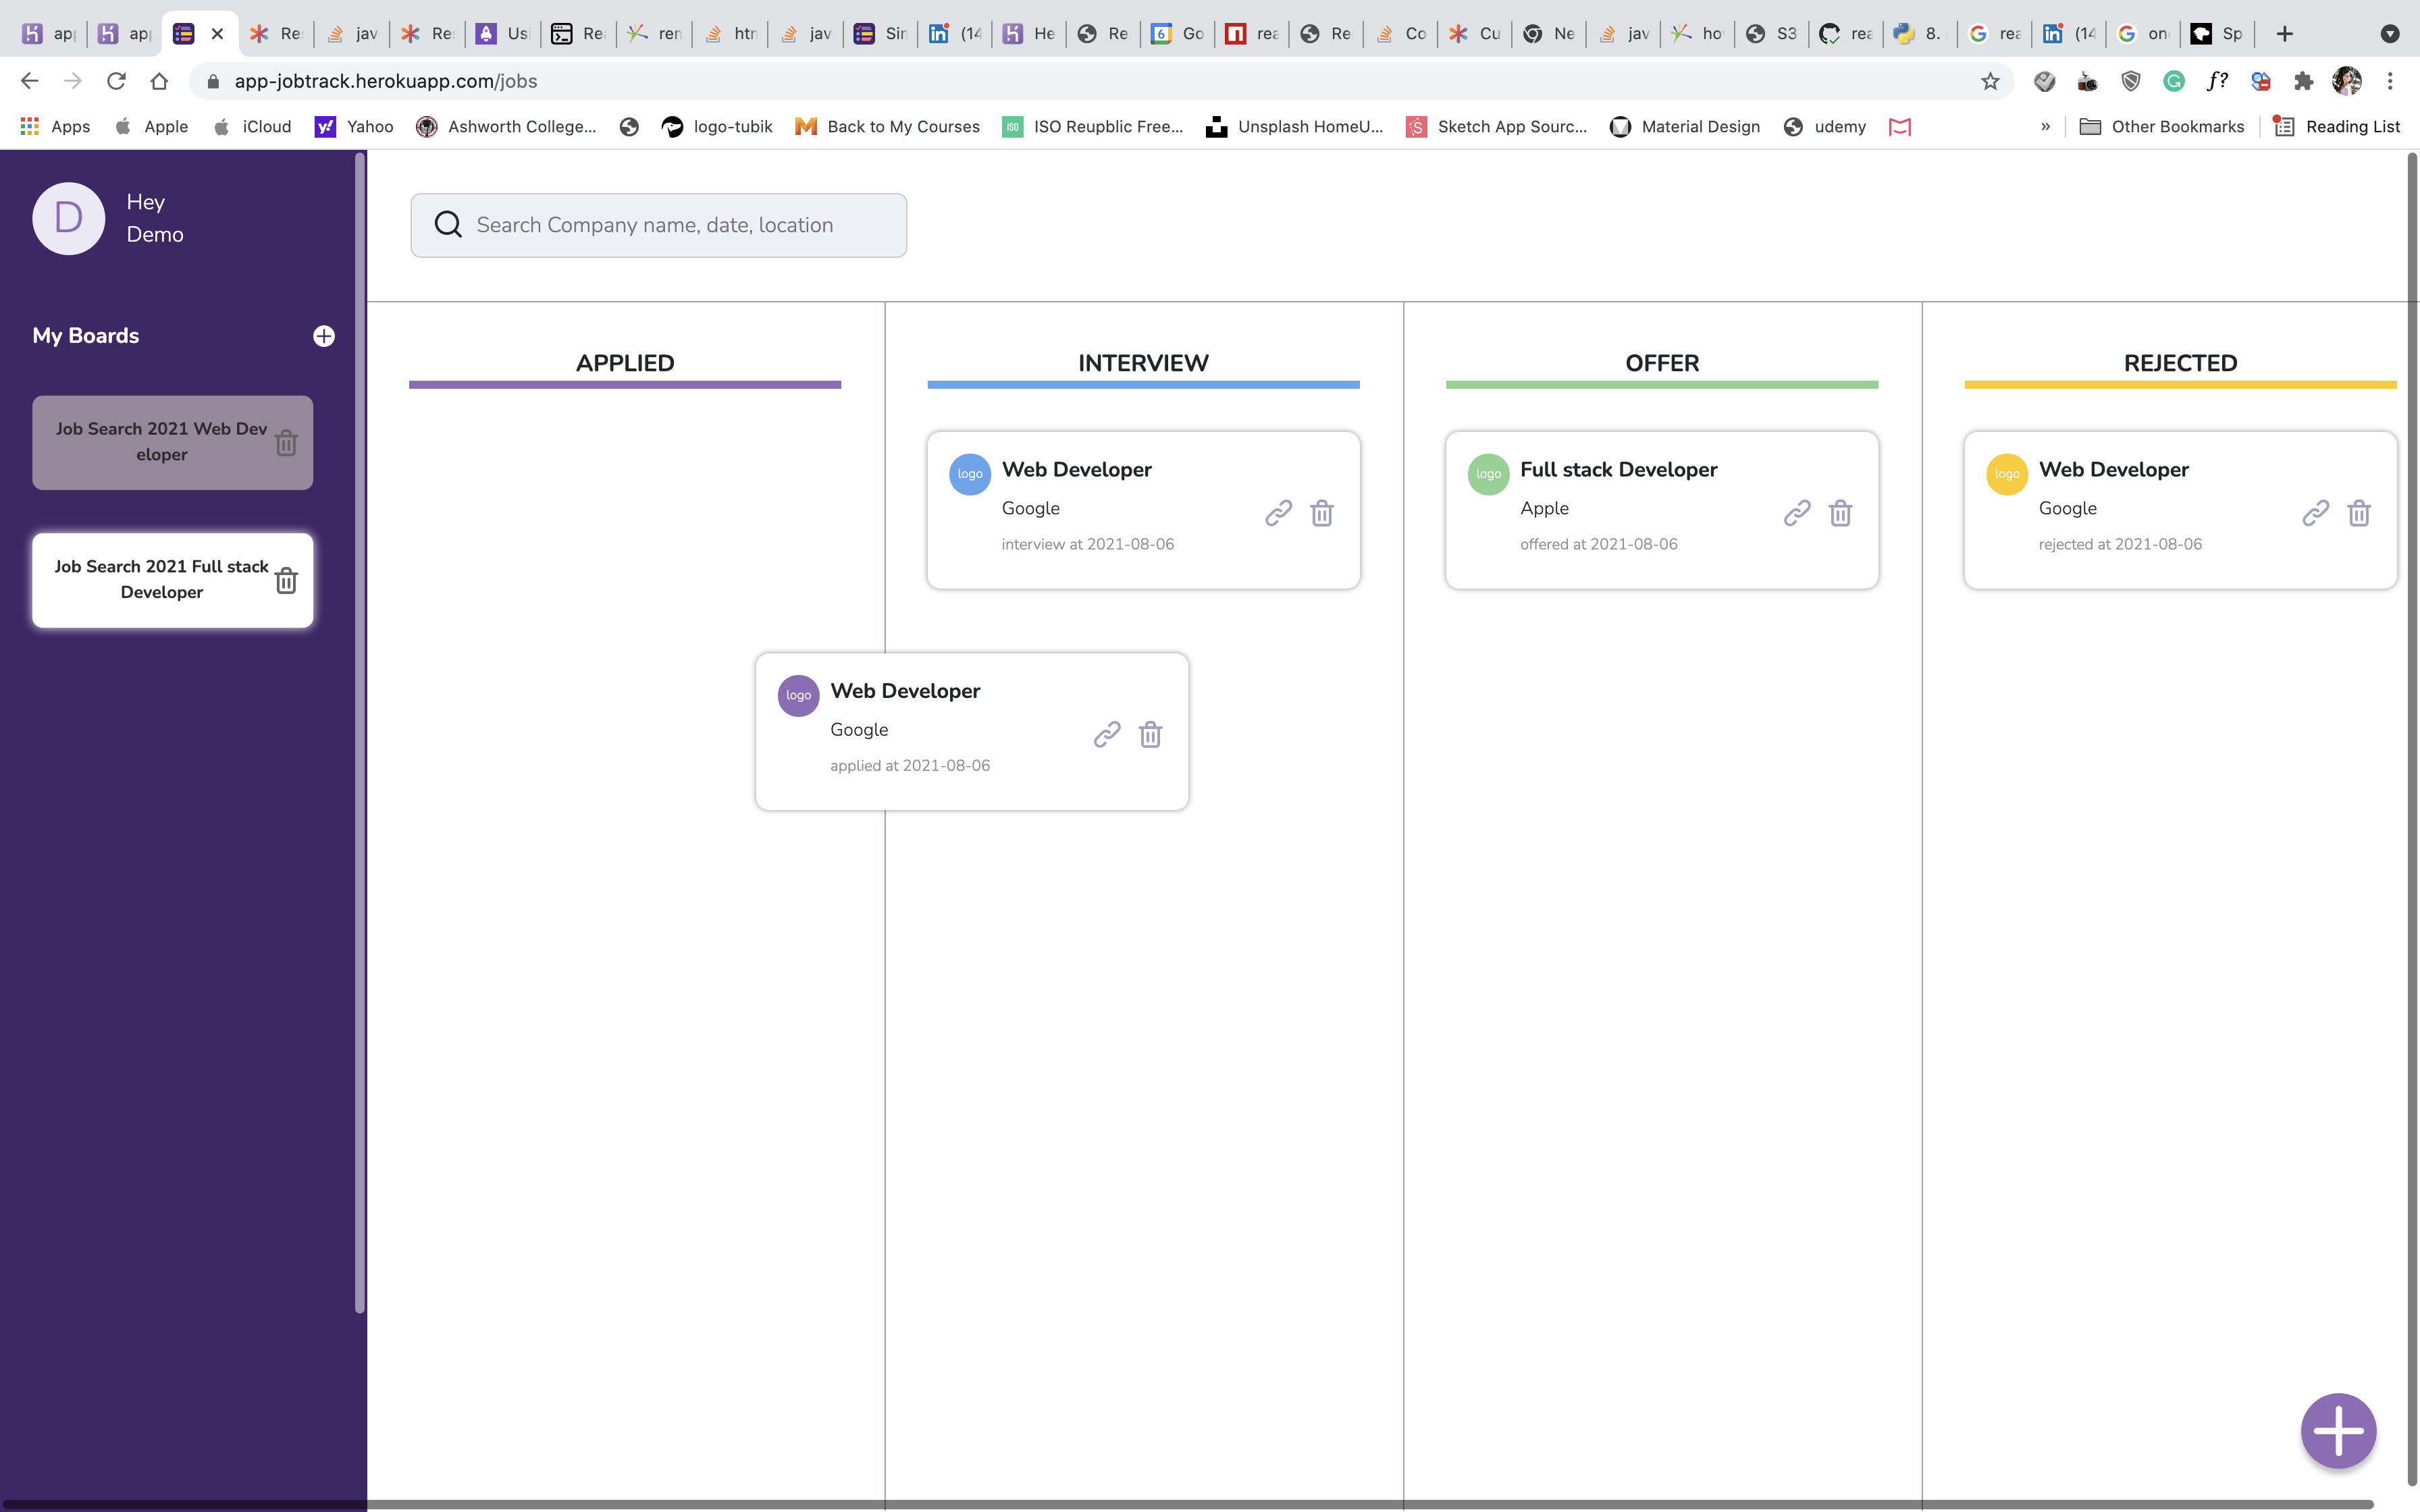Click the magnifier icon in the search bar

pyautogui.click(x=447, y=224)
